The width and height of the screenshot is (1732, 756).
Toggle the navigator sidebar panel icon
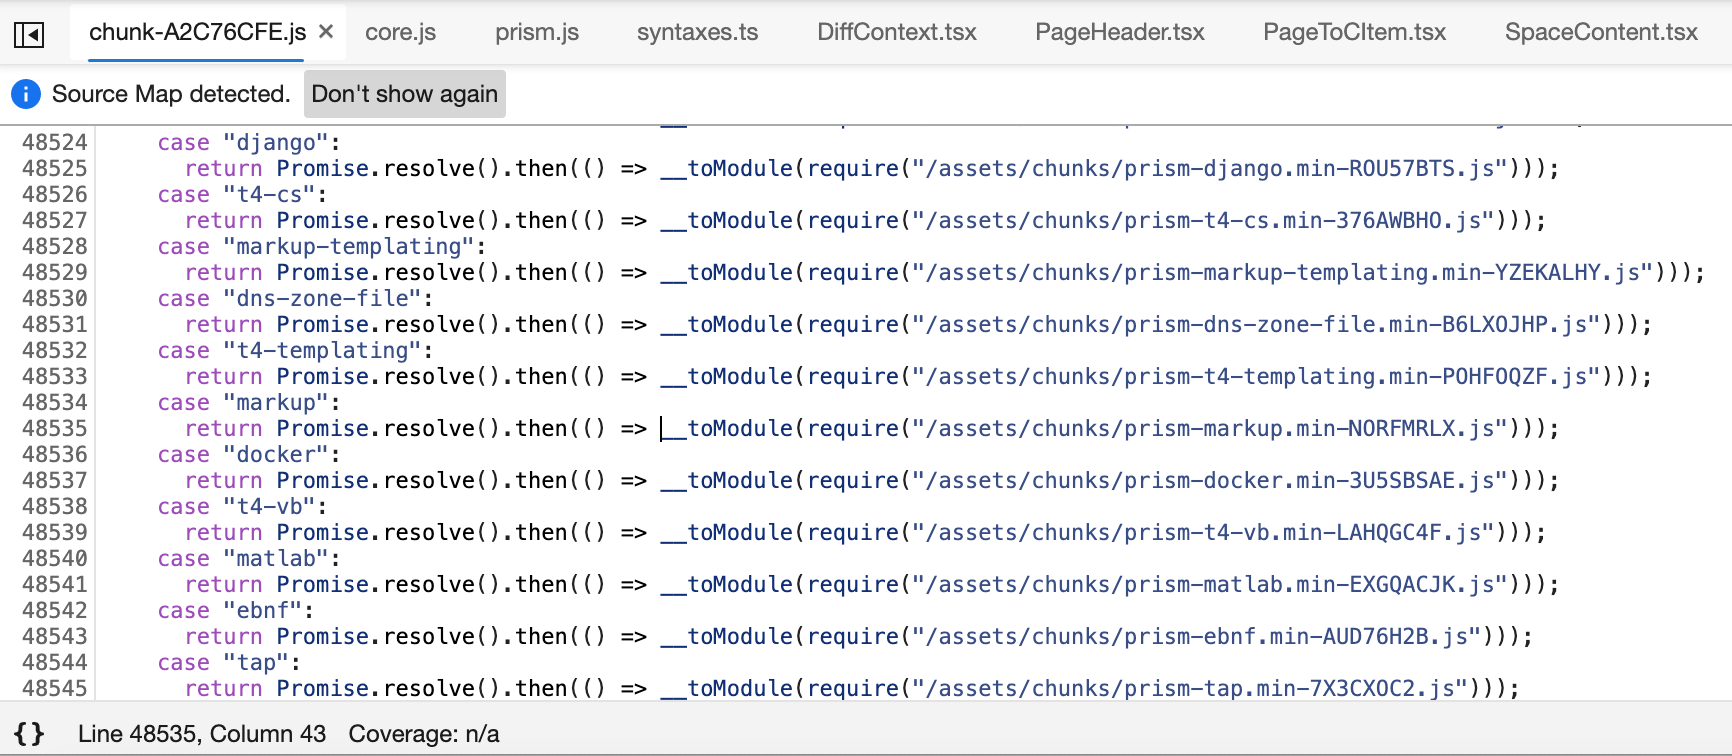[x=29, y=35]
